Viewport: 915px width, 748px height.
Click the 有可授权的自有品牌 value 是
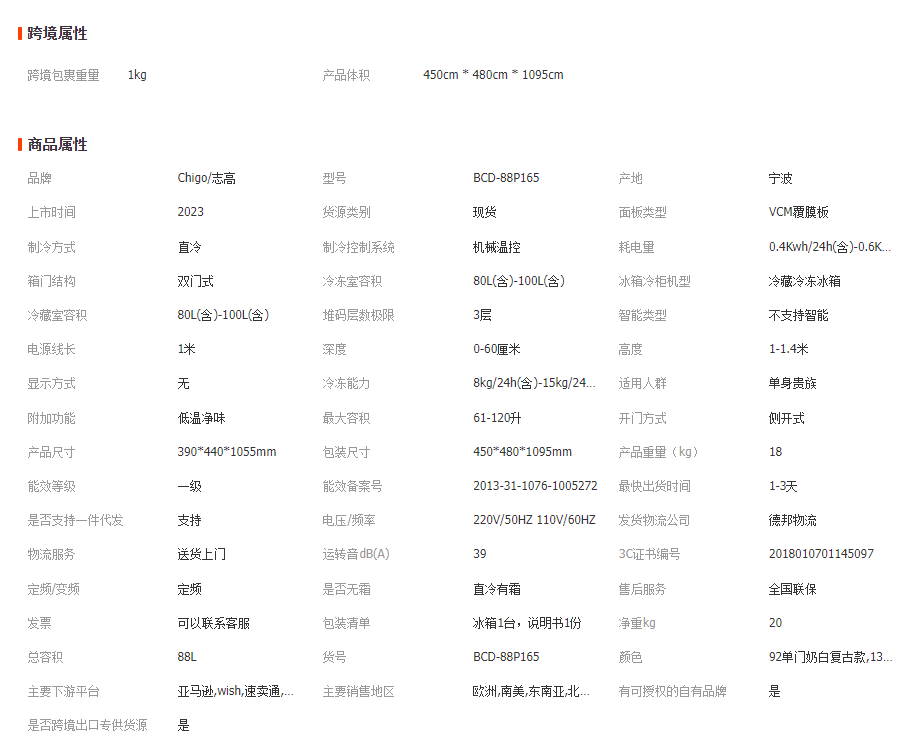click(774, 691)
